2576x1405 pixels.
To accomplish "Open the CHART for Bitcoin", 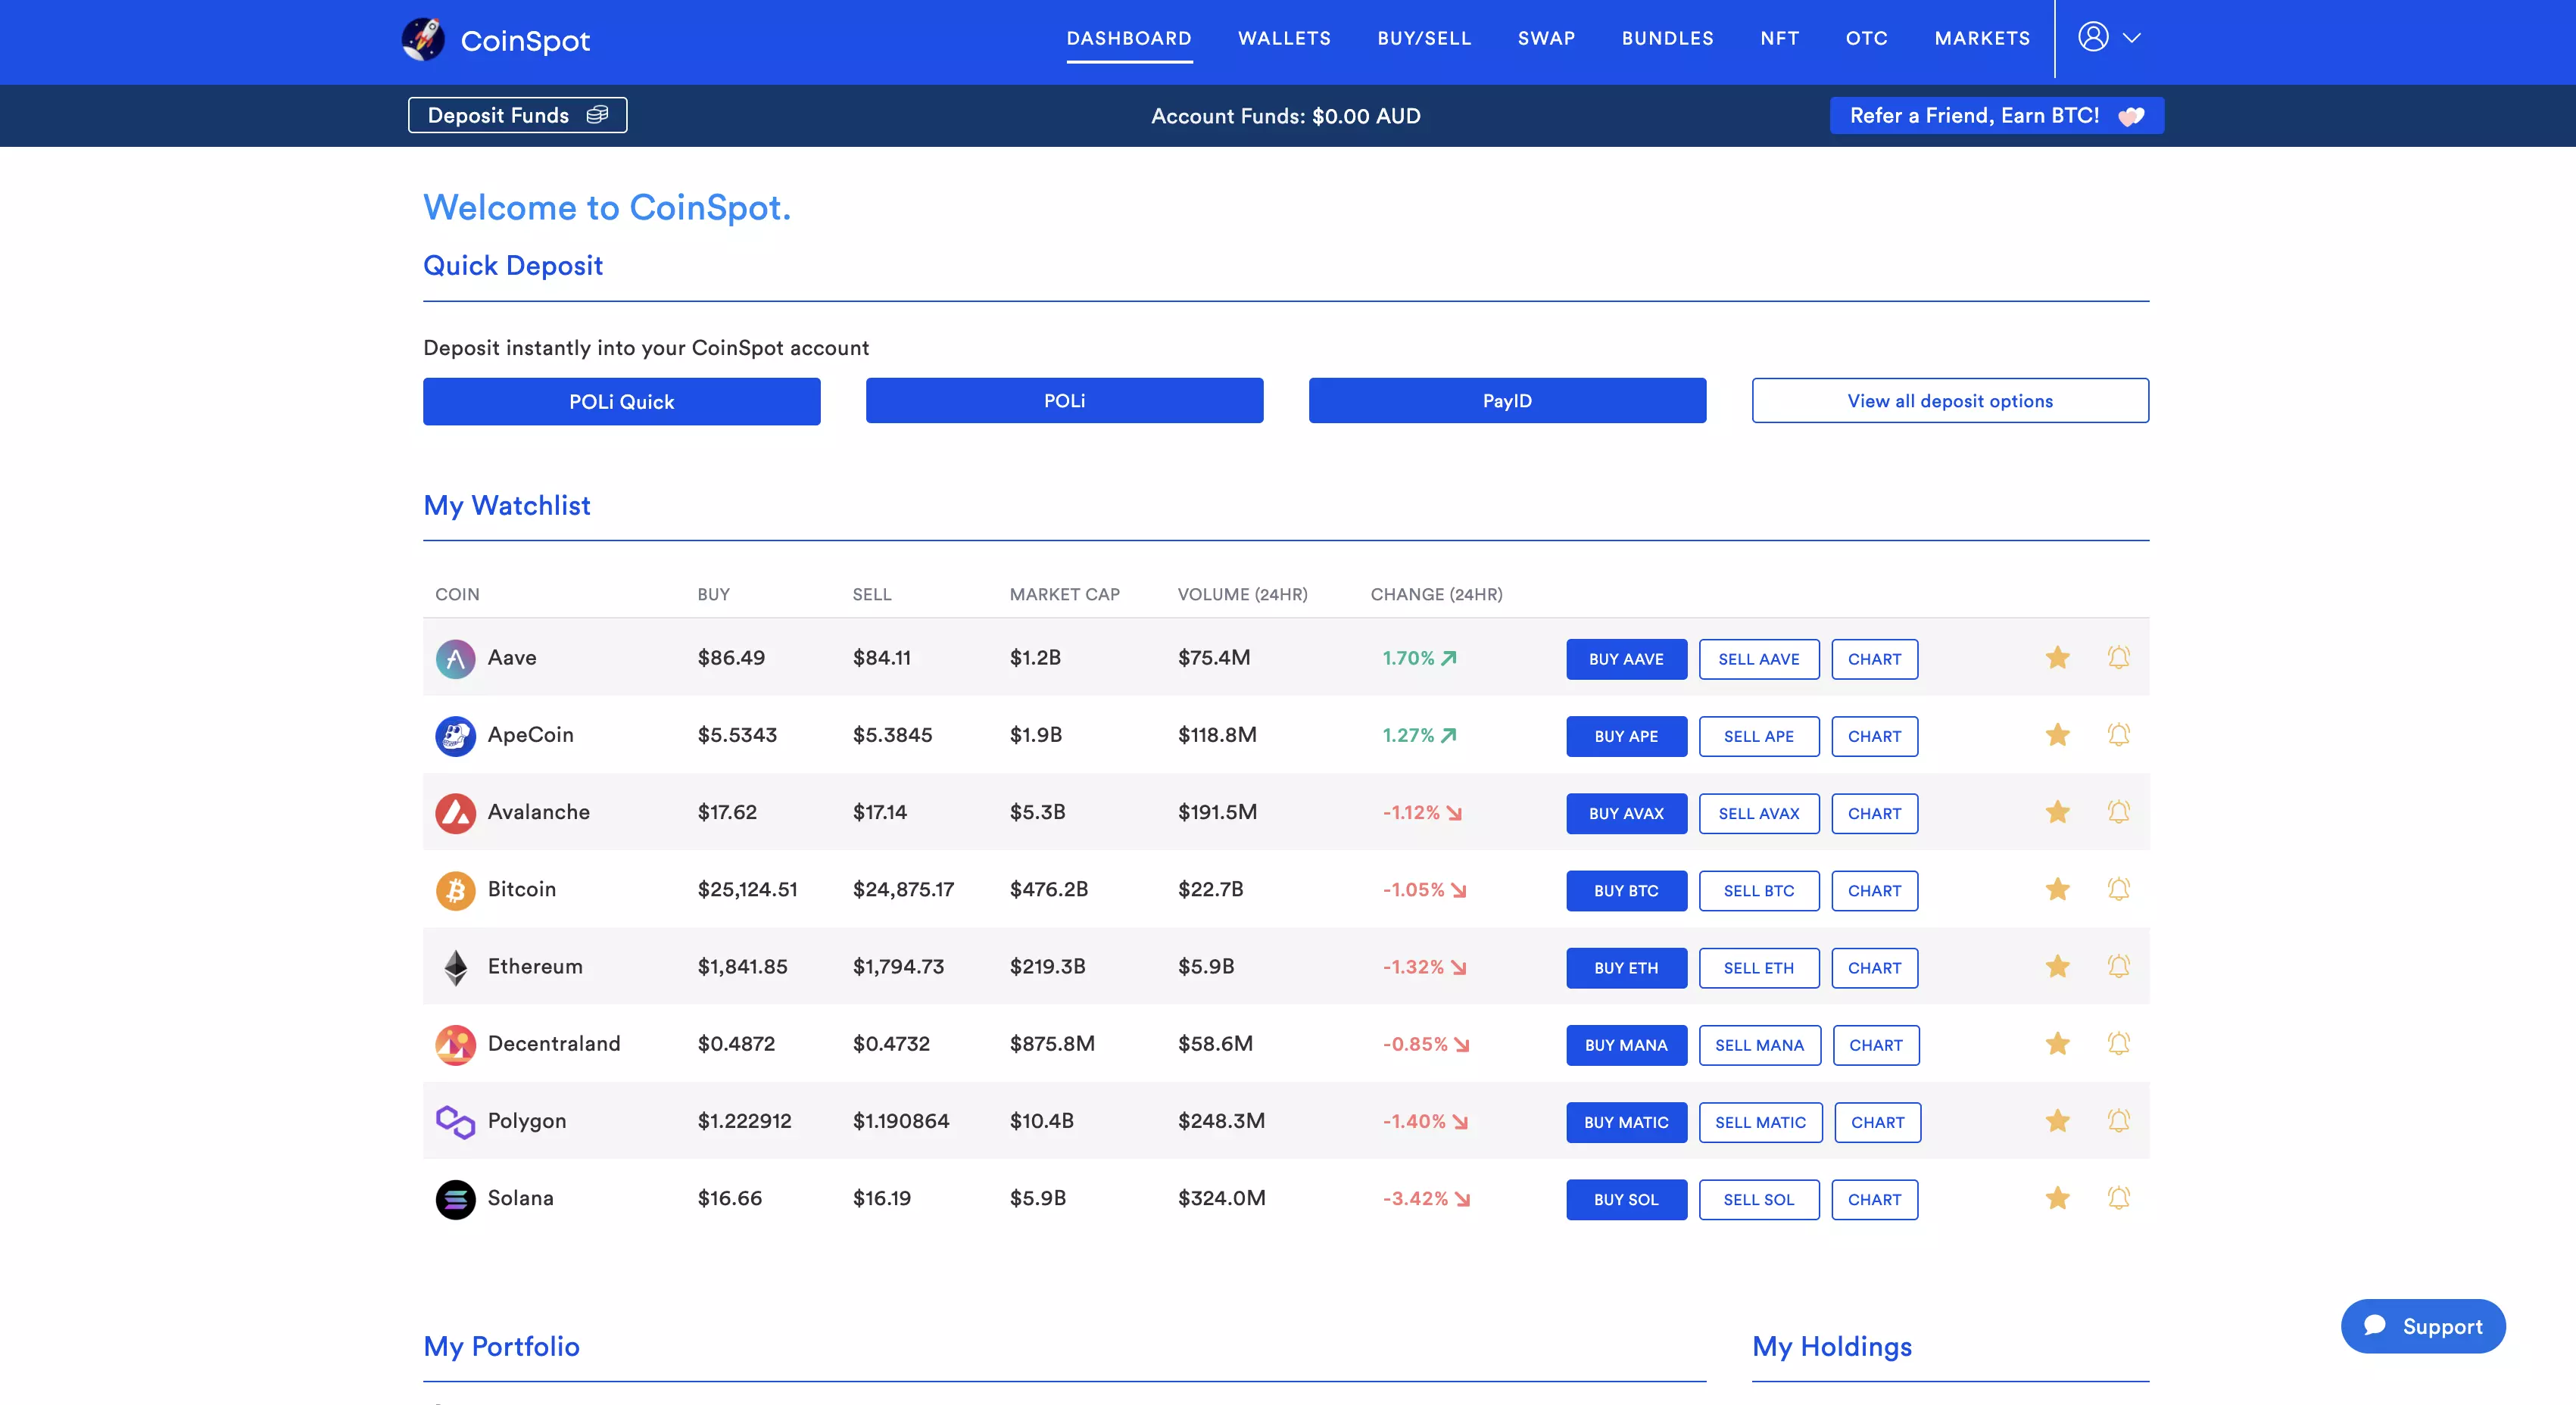I will (1874, 890).
